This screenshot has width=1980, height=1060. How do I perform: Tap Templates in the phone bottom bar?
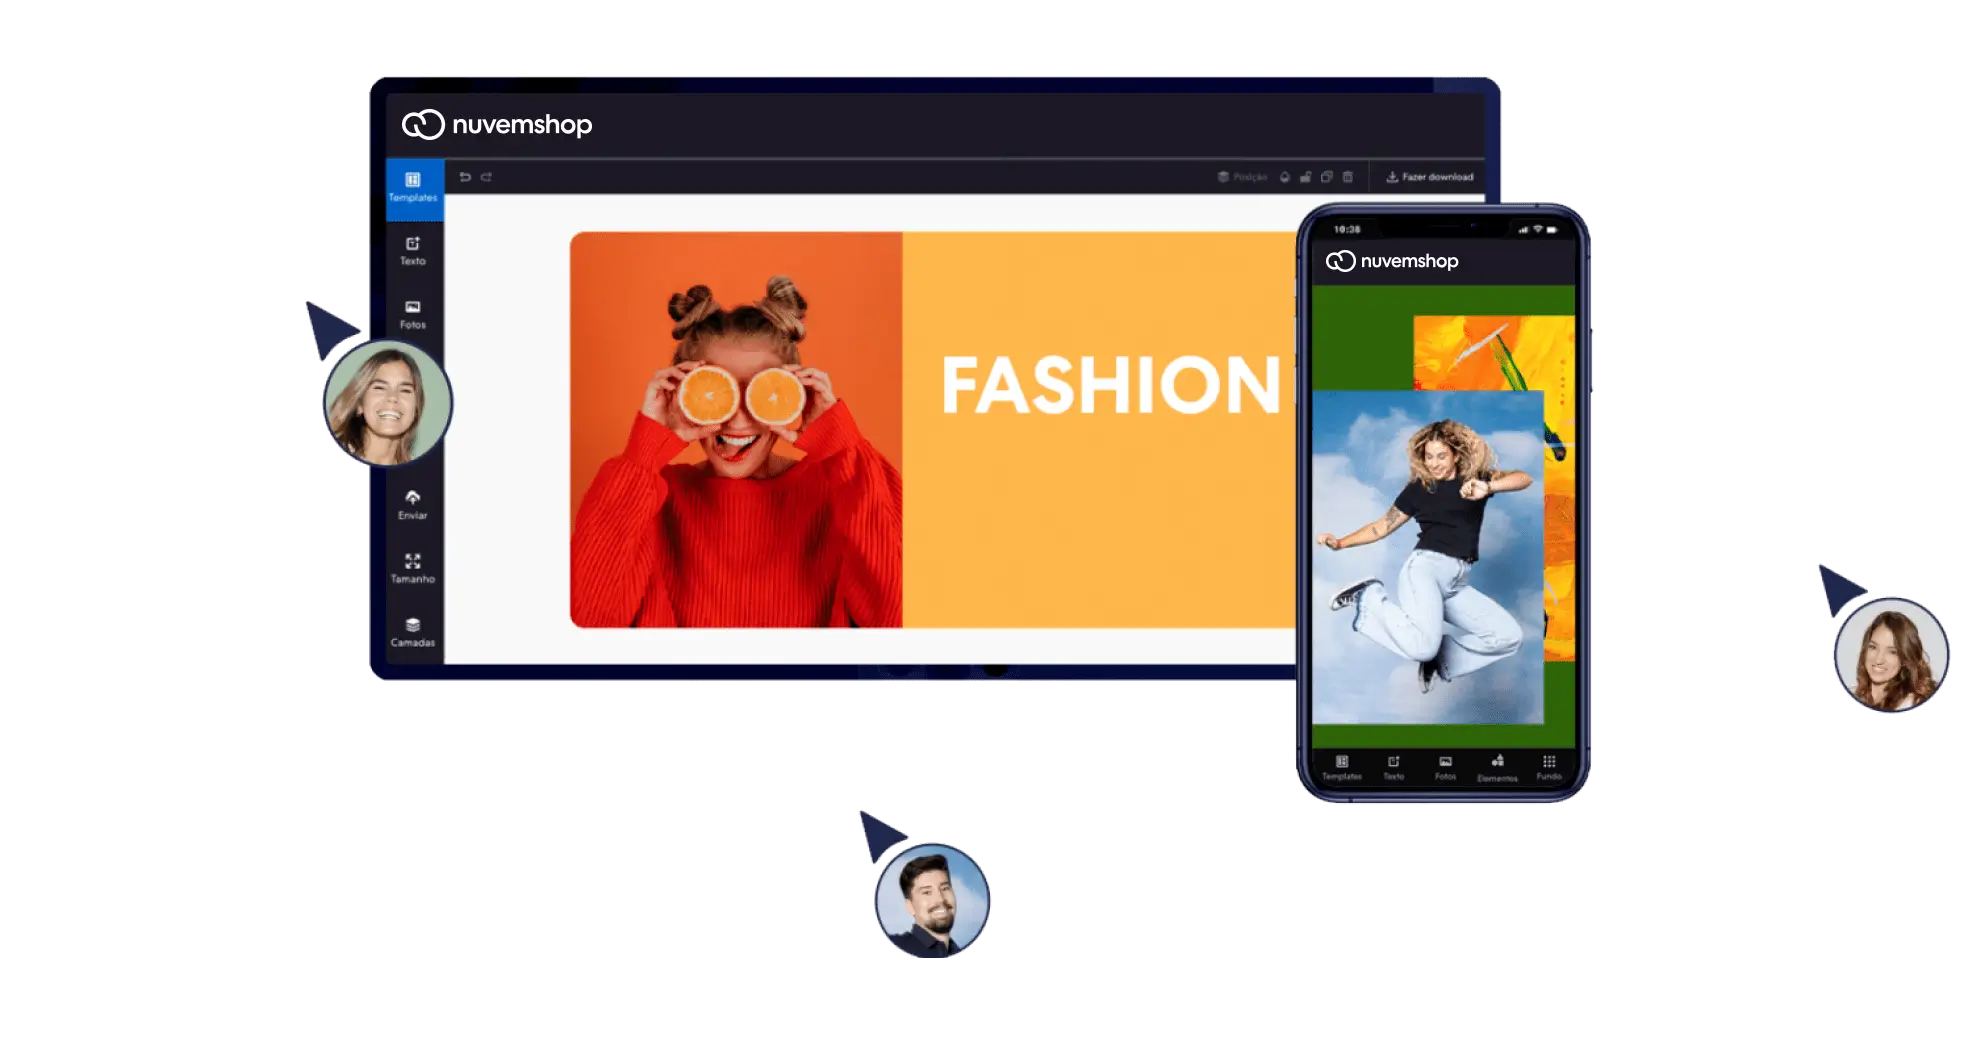tap(1342, 768)
